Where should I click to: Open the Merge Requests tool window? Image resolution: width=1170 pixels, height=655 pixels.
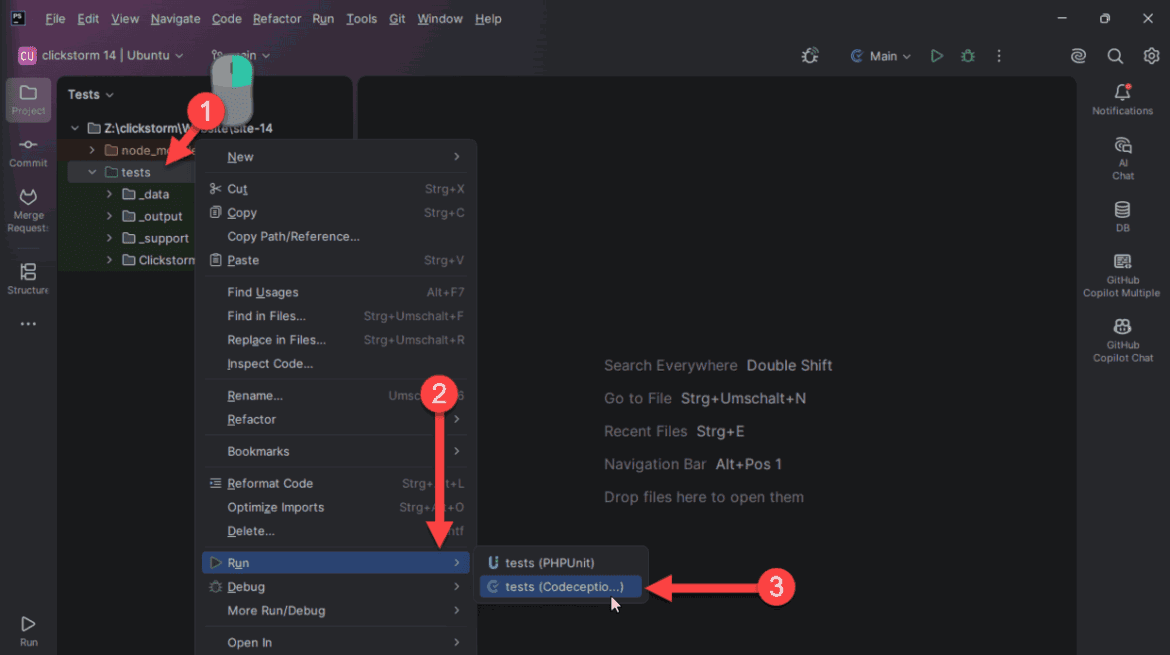click(x=28, y=210)
